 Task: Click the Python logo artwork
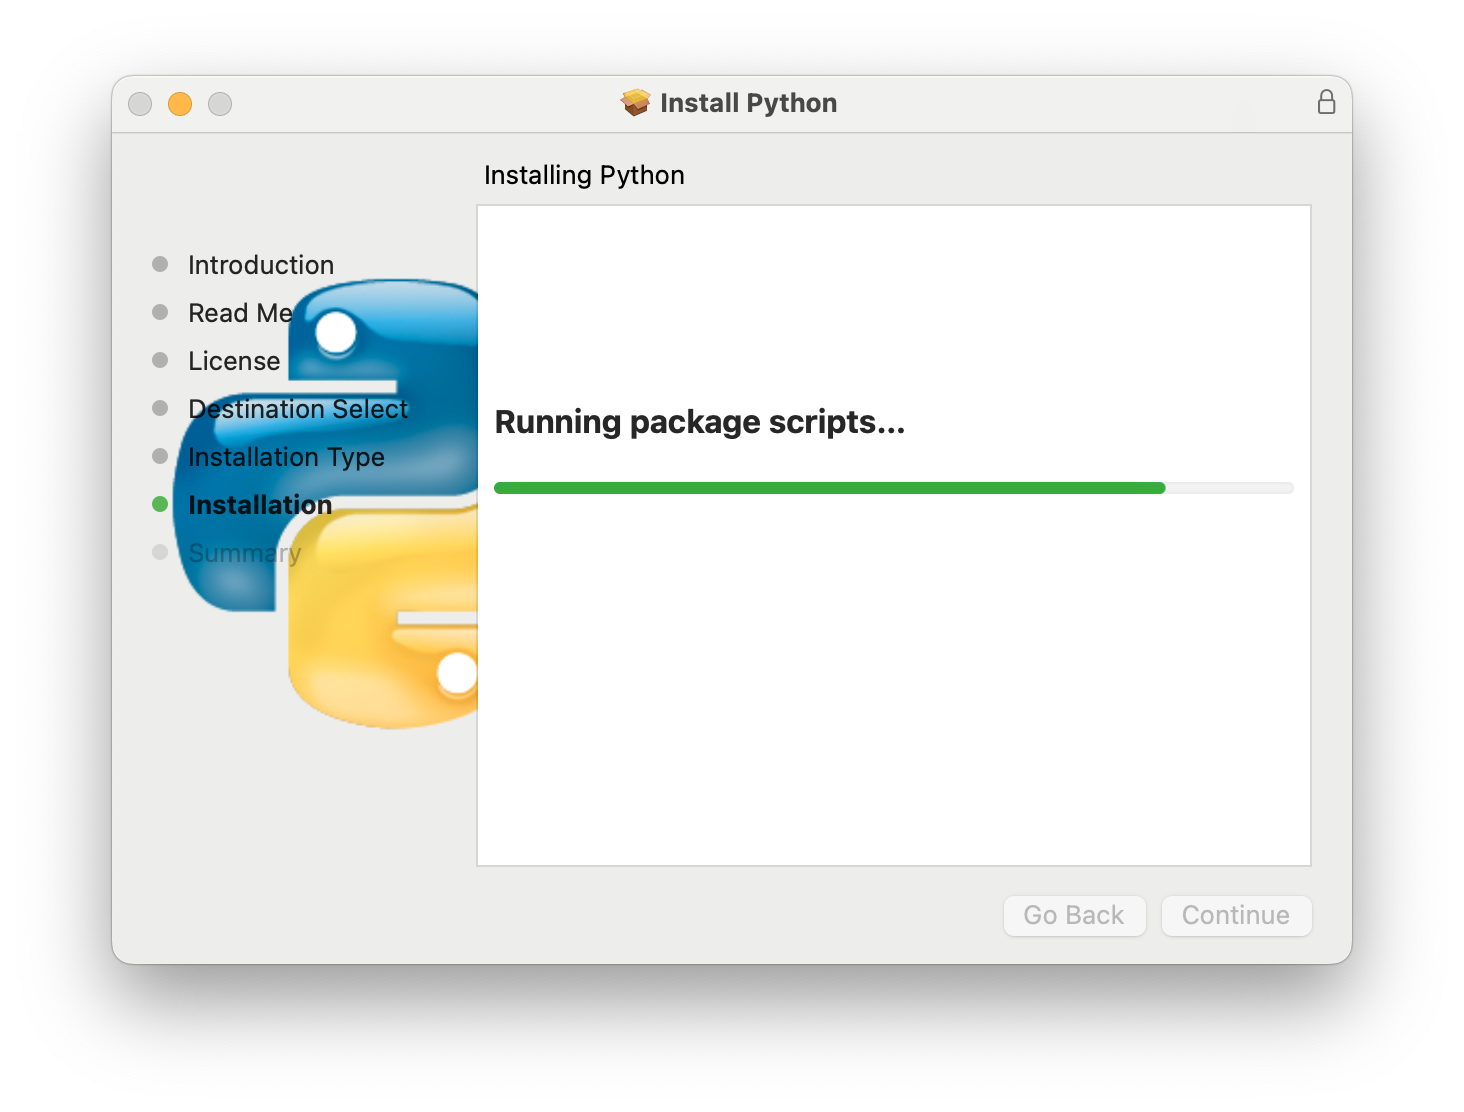(390, 640)
